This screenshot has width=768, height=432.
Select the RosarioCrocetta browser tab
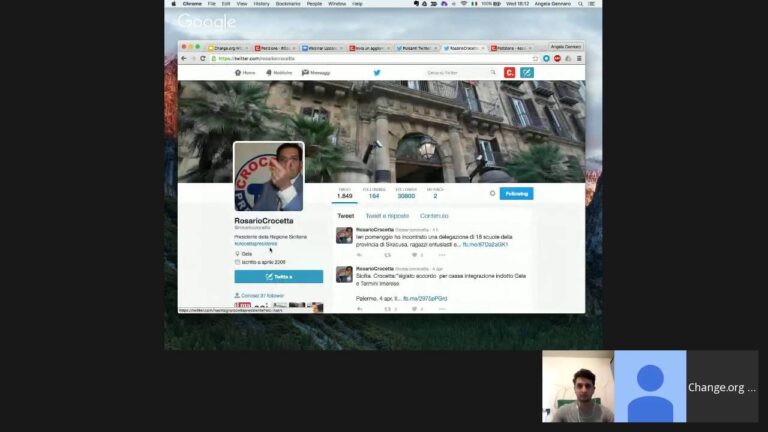click(x=462, y=48)
